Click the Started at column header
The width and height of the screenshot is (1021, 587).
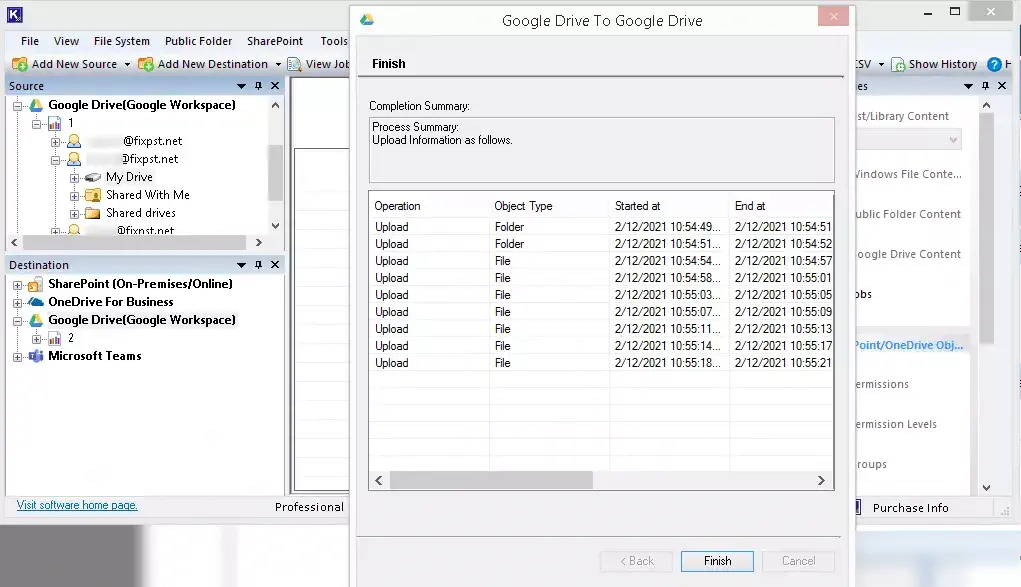click(x=637, y=206)
